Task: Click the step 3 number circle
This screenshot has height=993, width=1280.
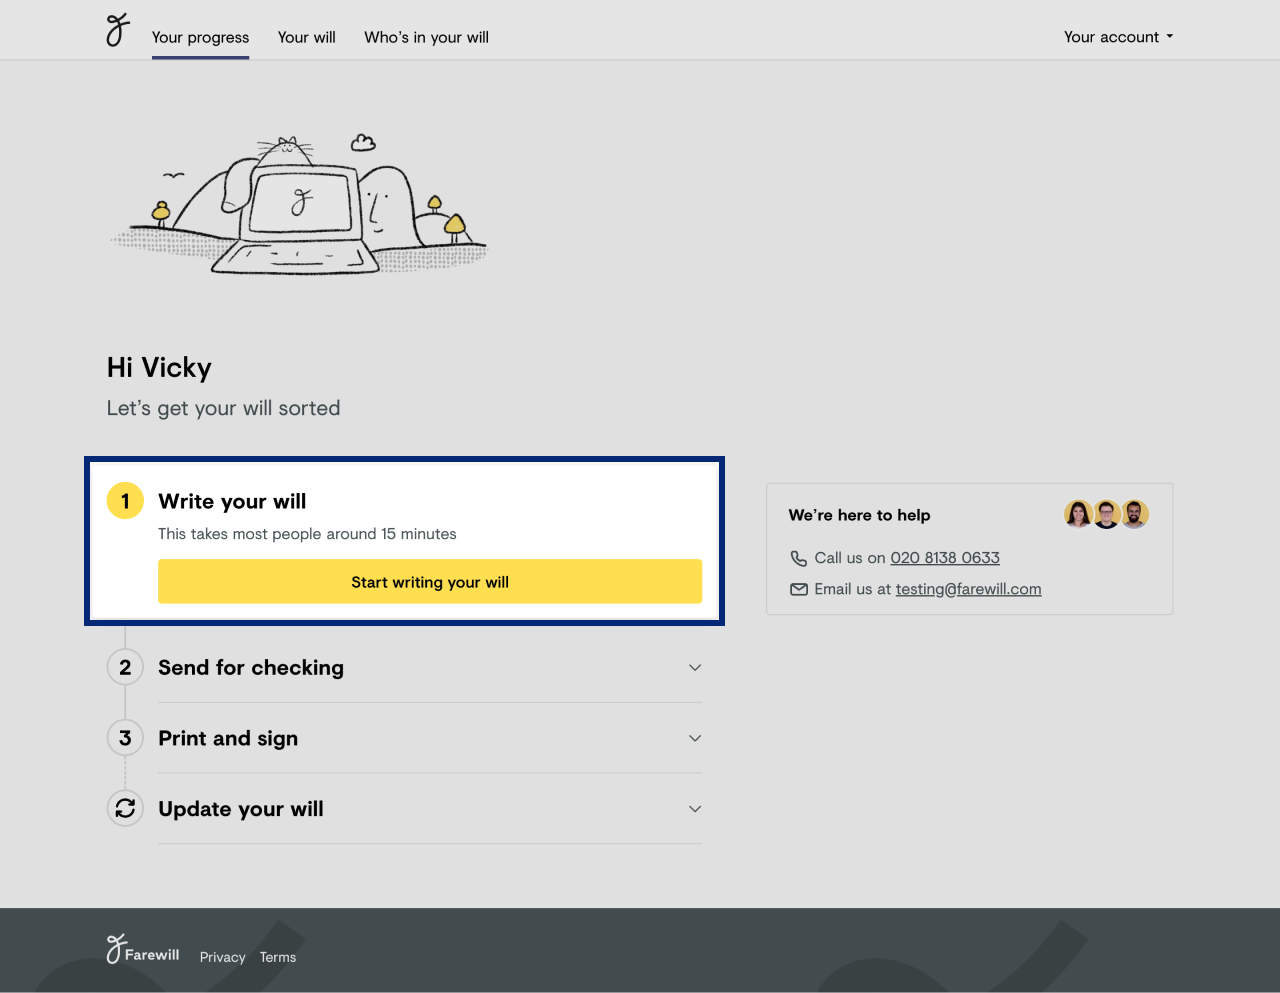Action: point(125,738)
